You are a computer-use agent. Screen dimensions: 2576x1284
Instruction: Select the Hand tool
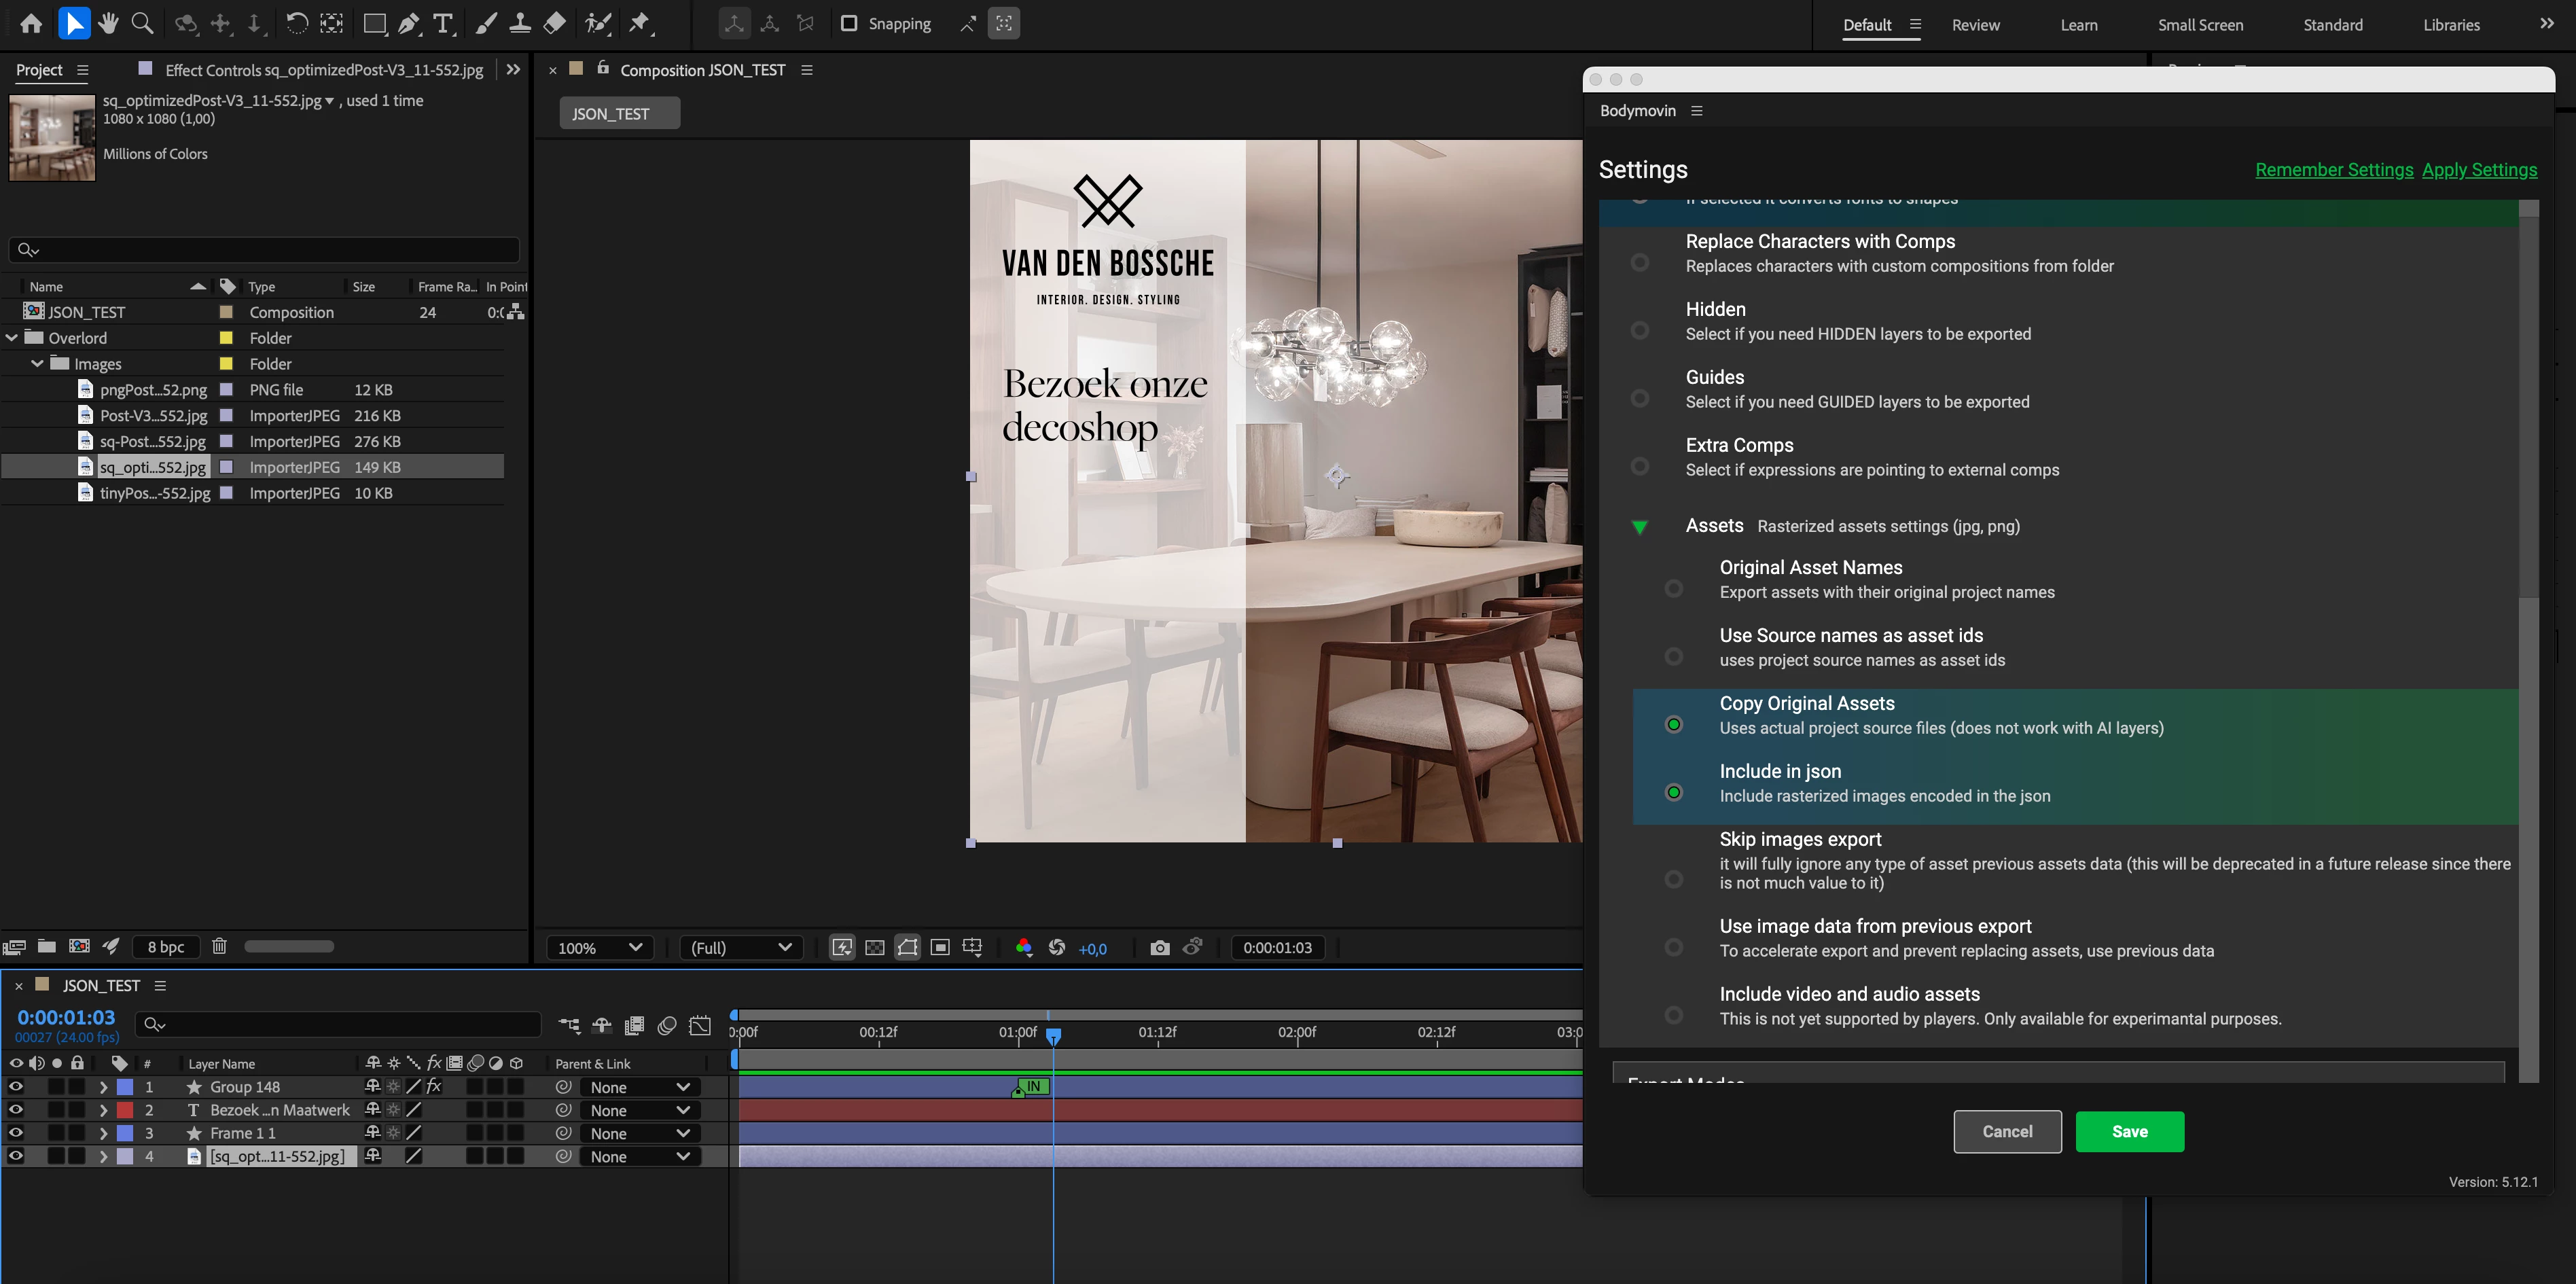[108, 23]
